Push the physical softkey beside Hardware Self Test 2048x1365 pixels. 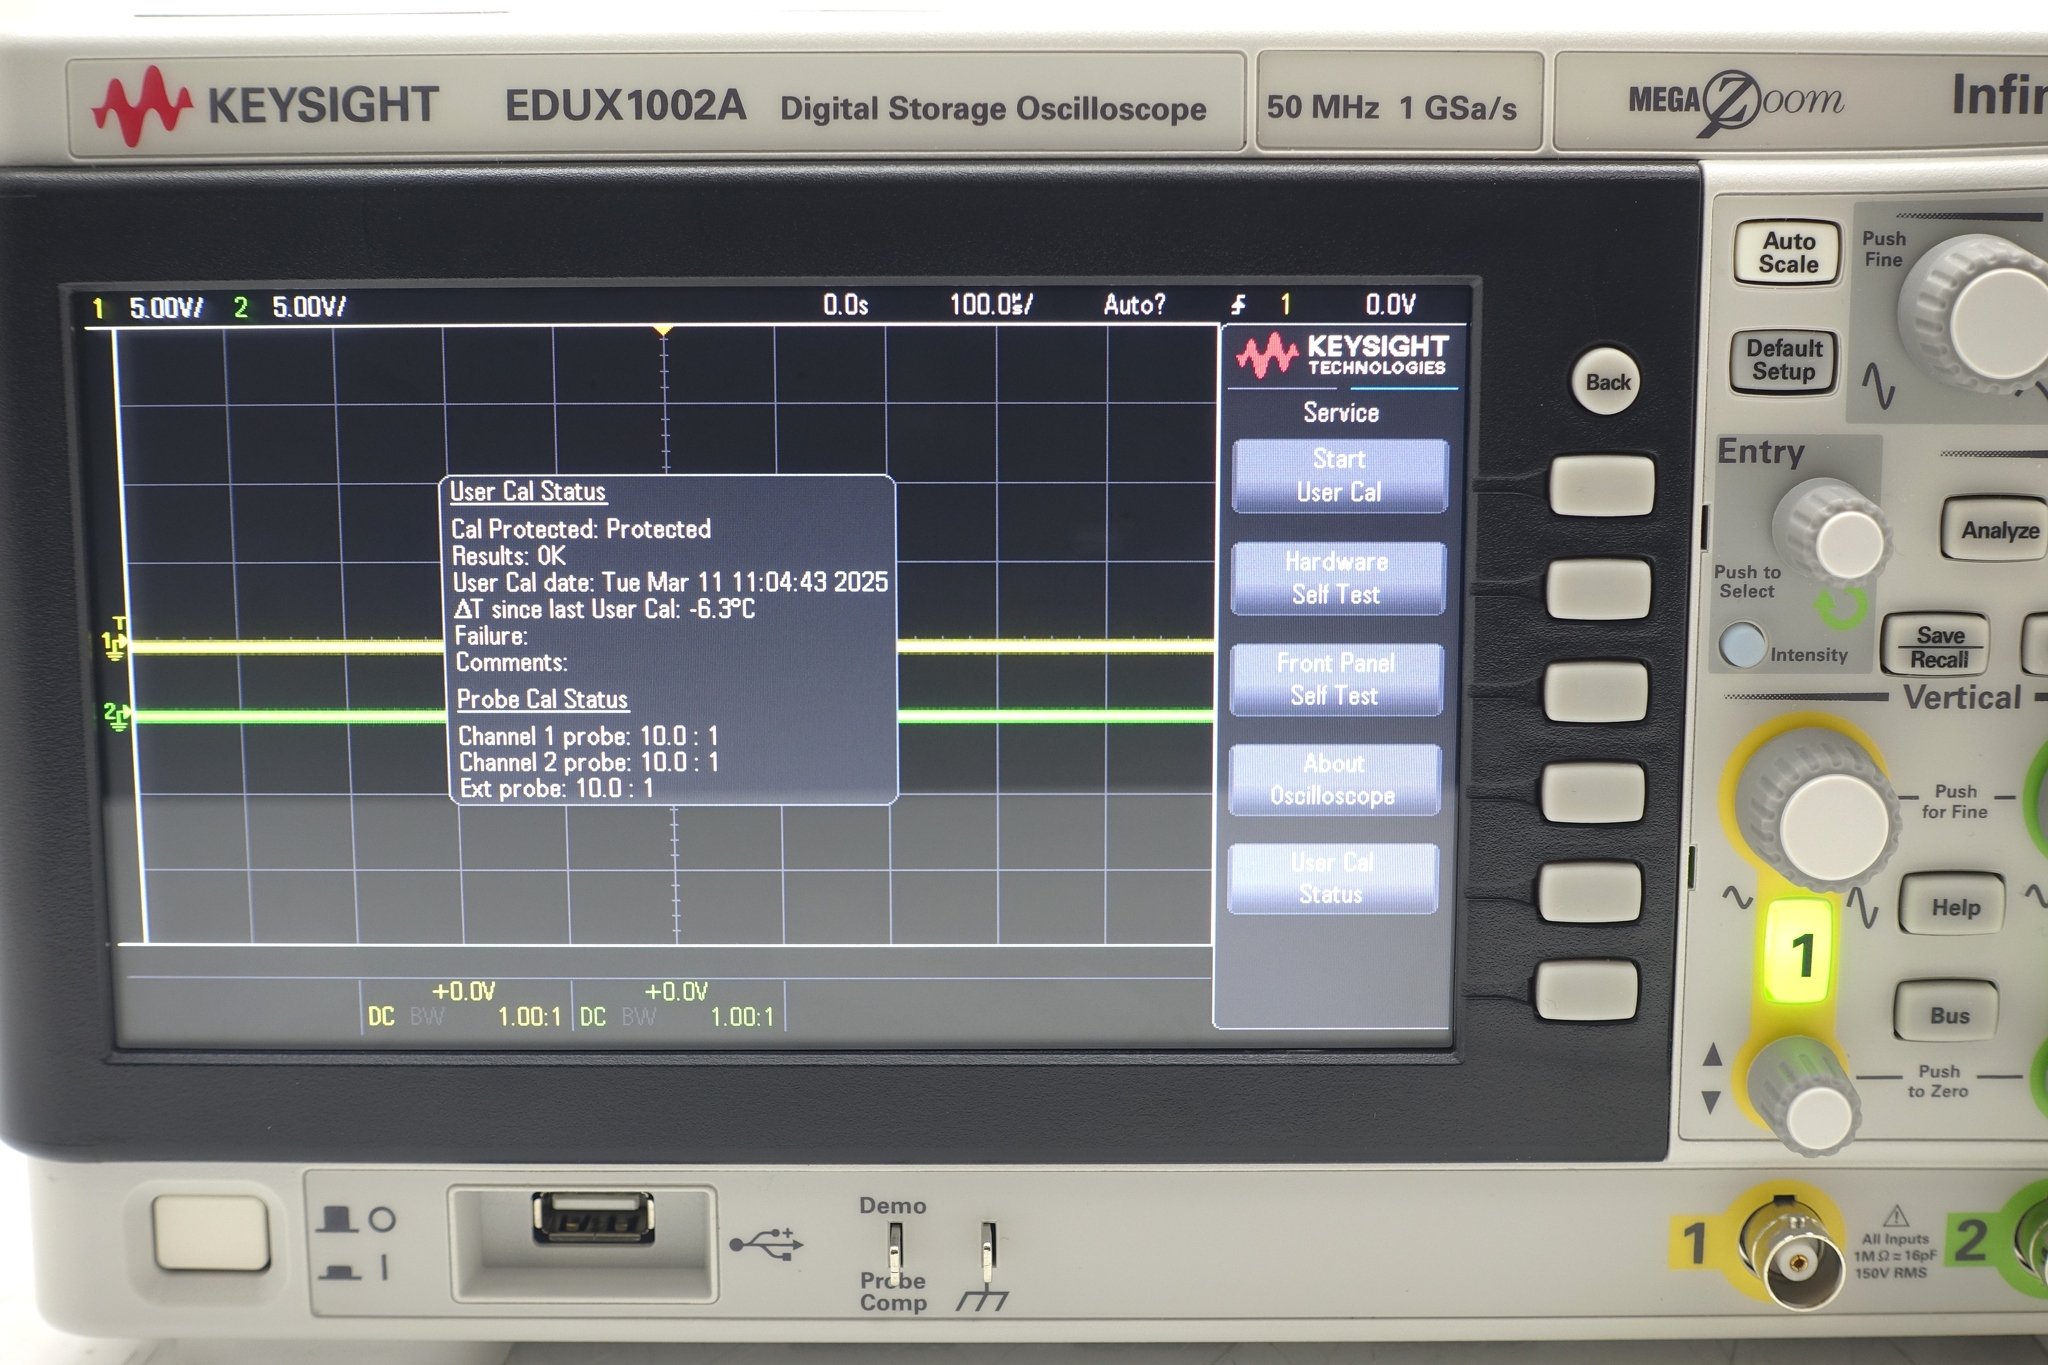click(x=1598, y=589)
